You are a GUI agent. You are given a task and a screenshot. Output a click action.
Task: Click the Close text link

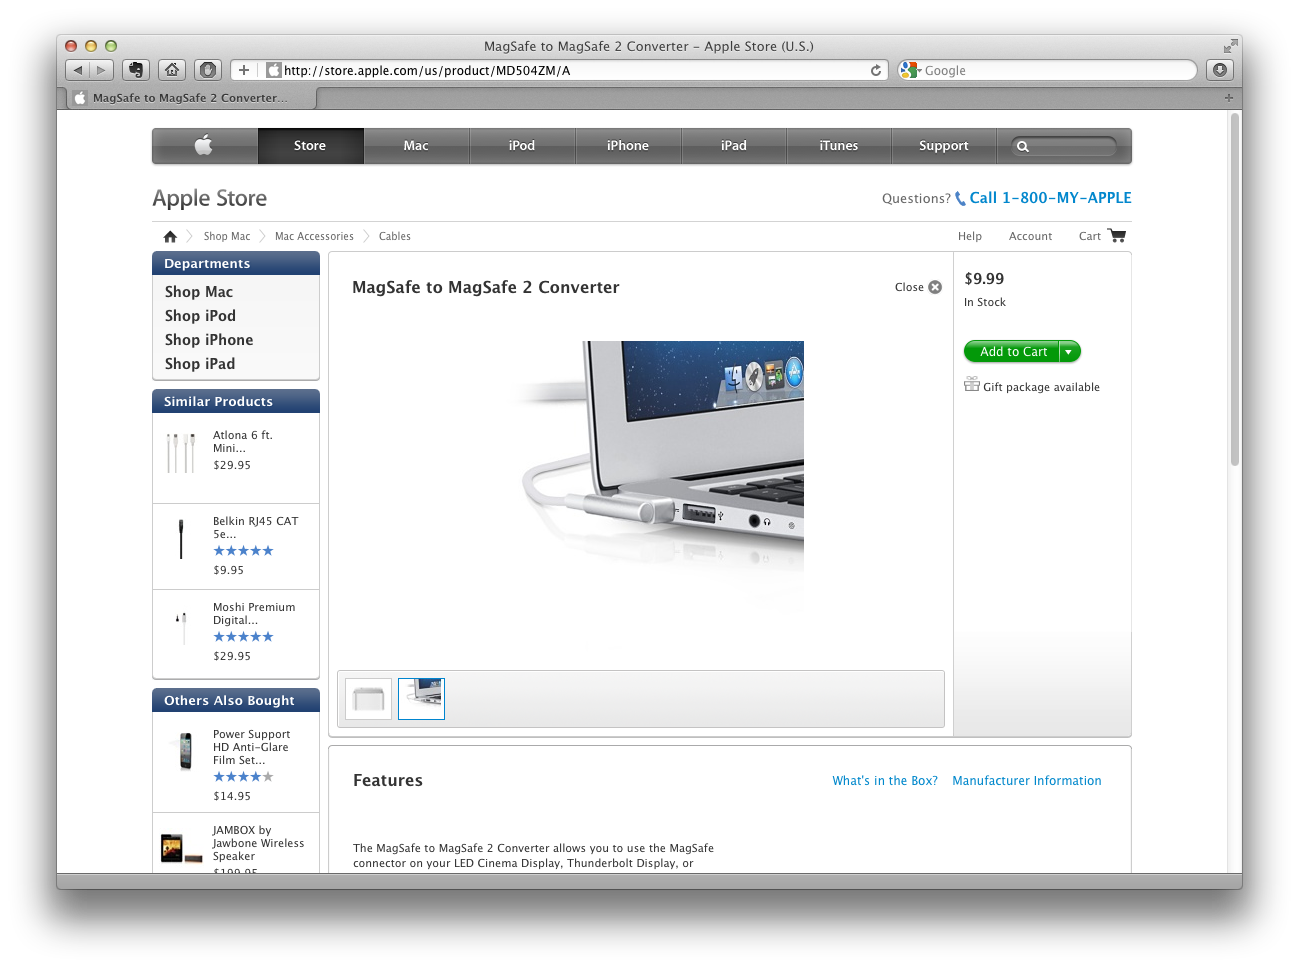tap(909, 287)
